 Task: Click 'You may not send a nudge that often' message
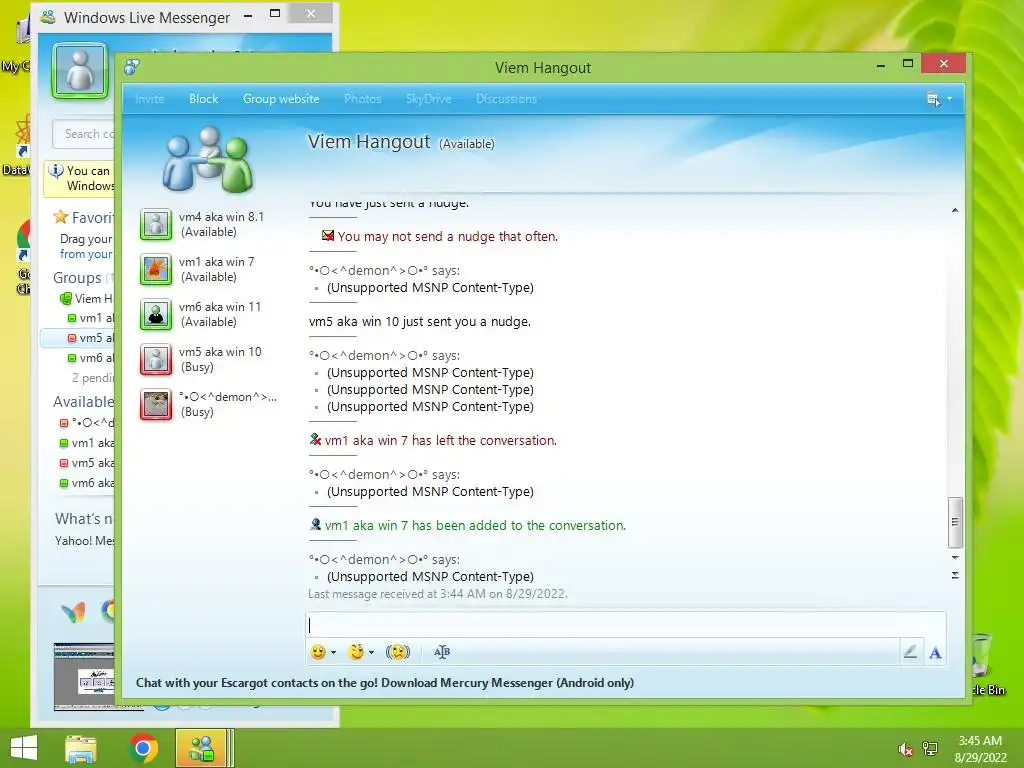tap(447, 236)
